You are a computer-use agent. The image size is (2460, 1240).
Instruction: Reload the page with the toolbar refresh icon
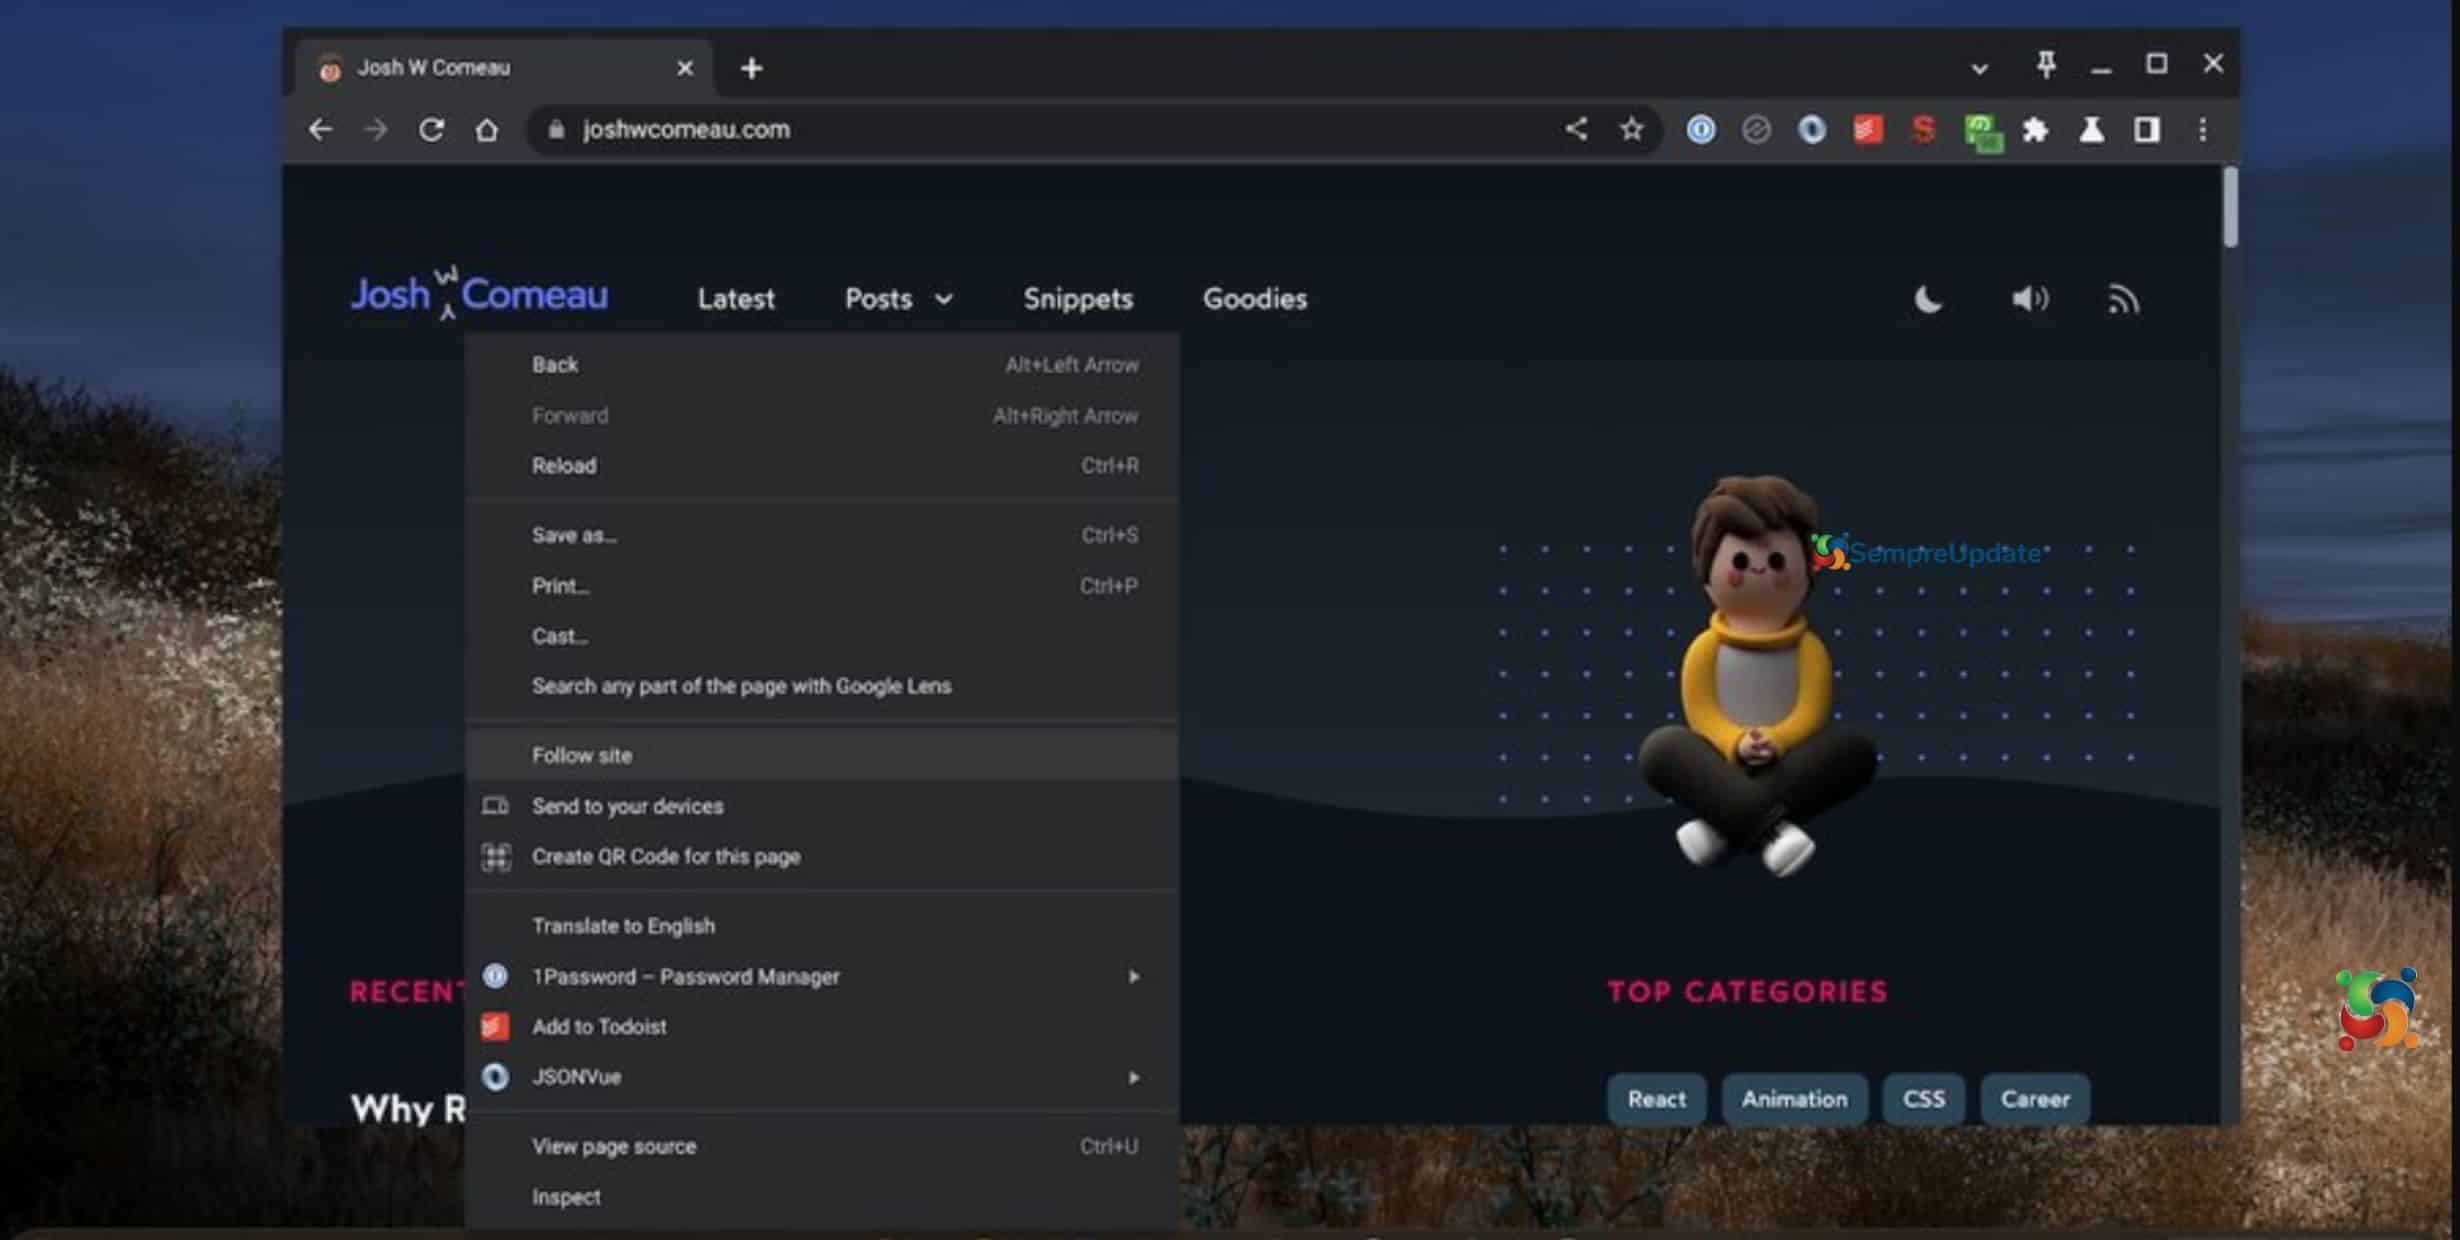pyautogui.click(x=431, y=130)
